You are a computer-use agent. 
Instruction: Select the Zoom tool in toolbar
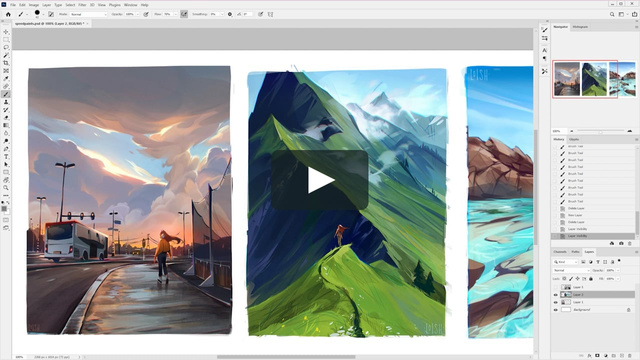[x=6, y=188]
